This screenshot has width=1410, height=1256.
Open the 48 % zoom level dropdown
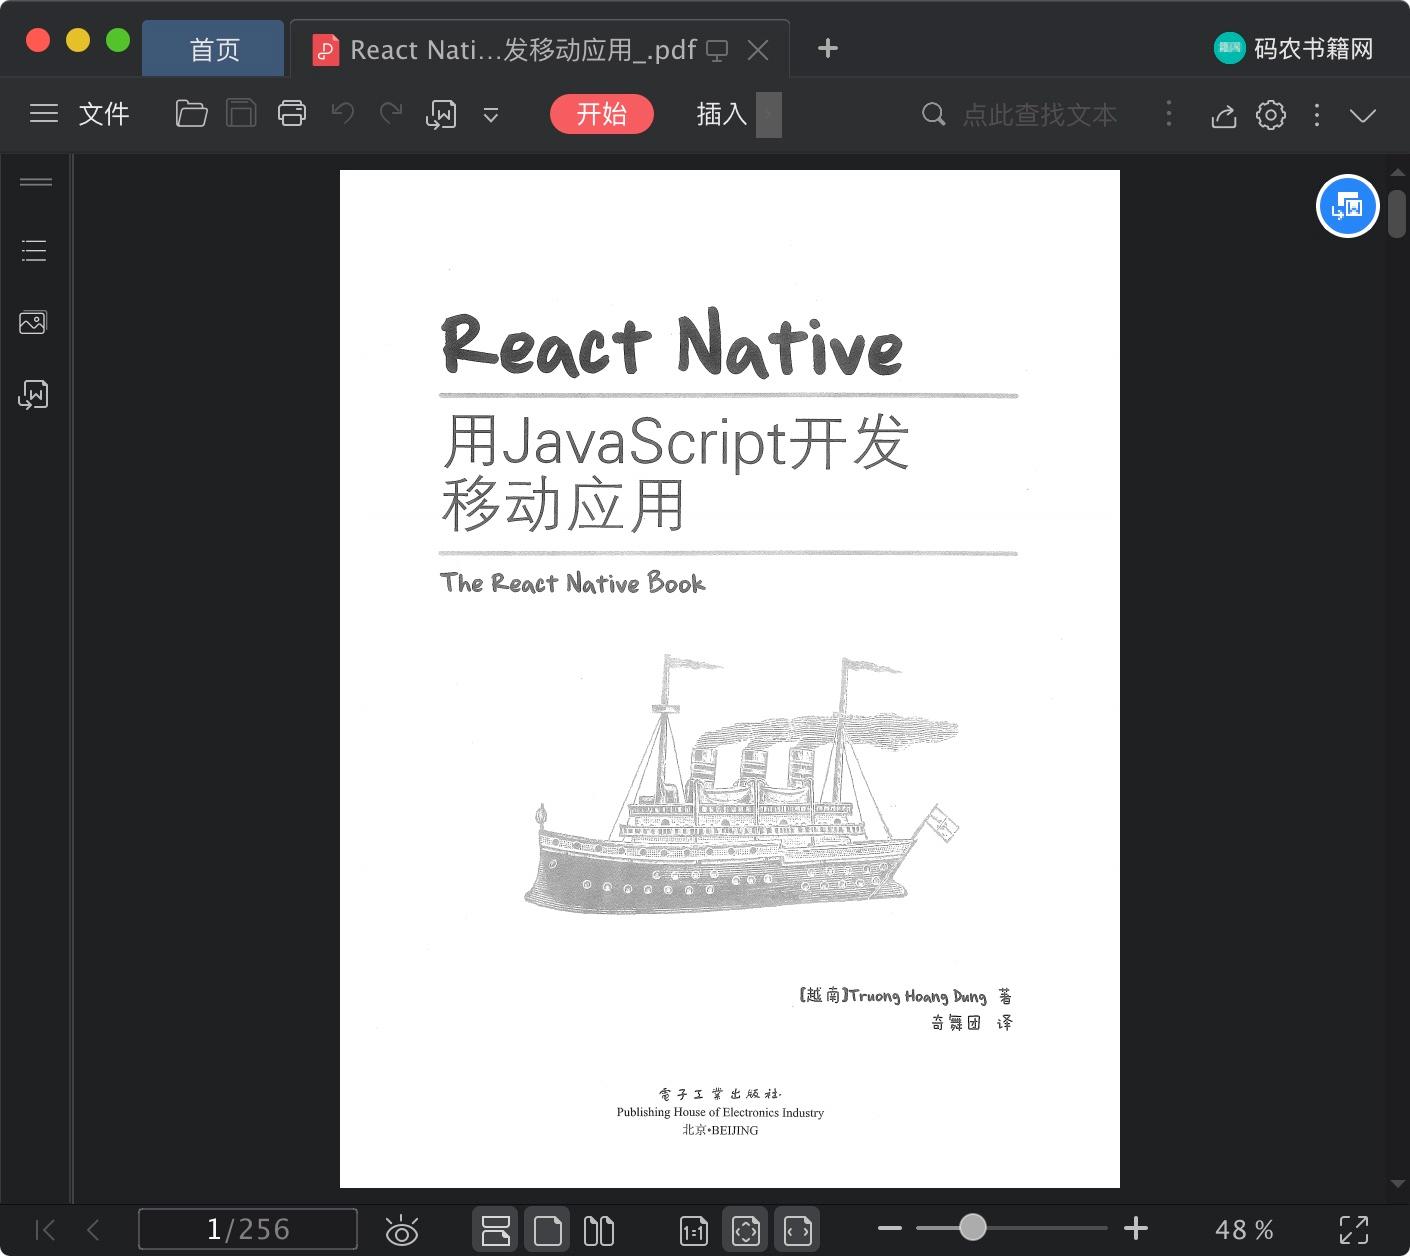click(x=1244, y=1229)
